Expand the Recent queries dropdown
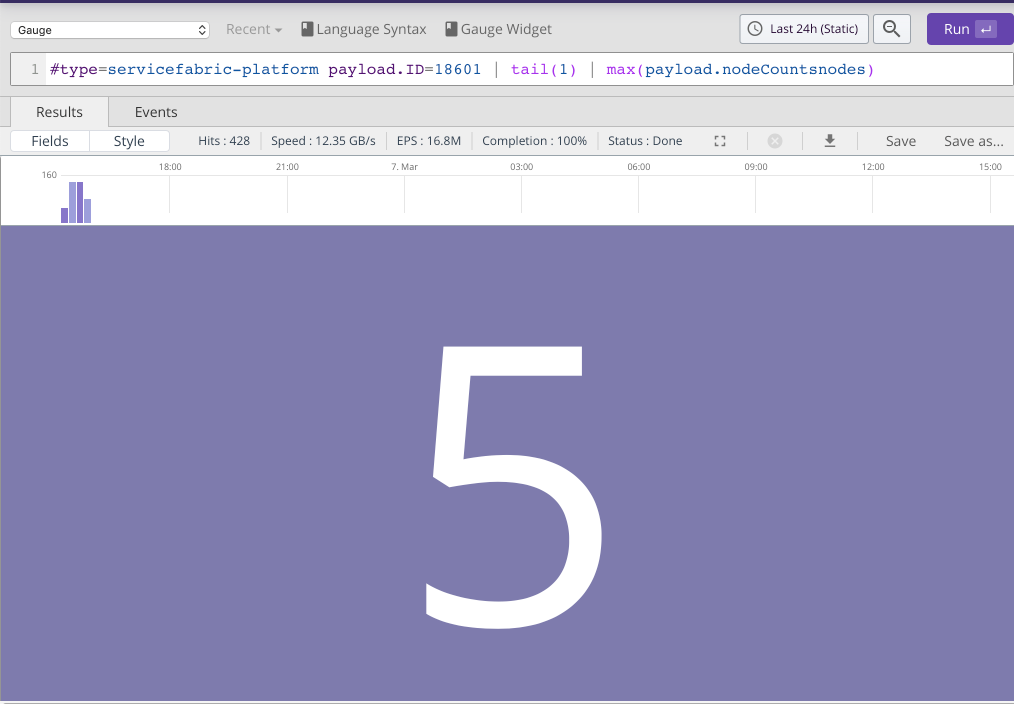Screen dimensions: 1014x704 coord(254,29)
